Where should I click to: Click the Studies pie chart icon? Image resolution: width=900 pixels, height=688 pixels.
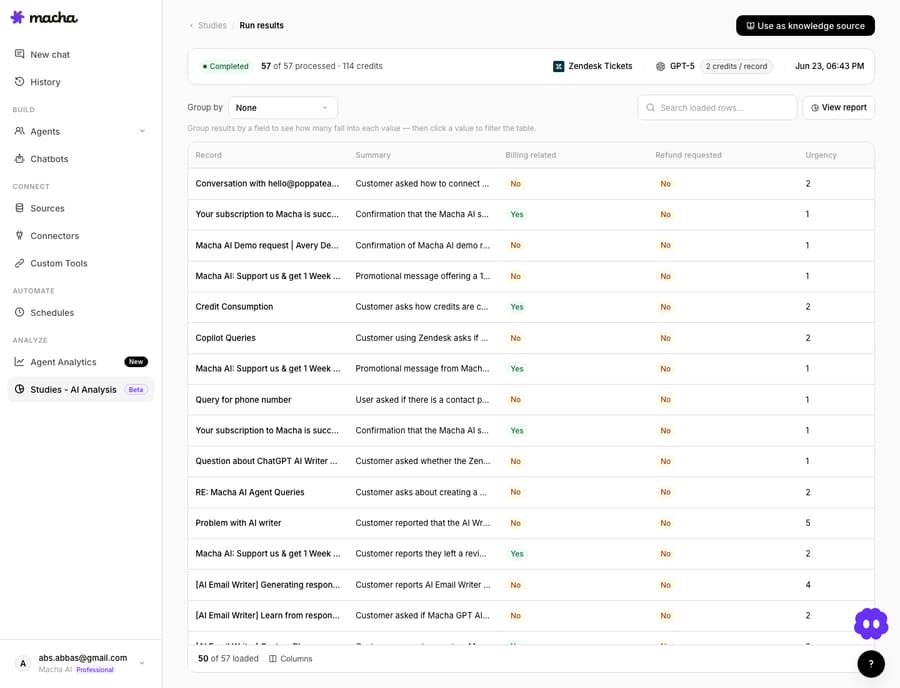[x=20, y=389]
